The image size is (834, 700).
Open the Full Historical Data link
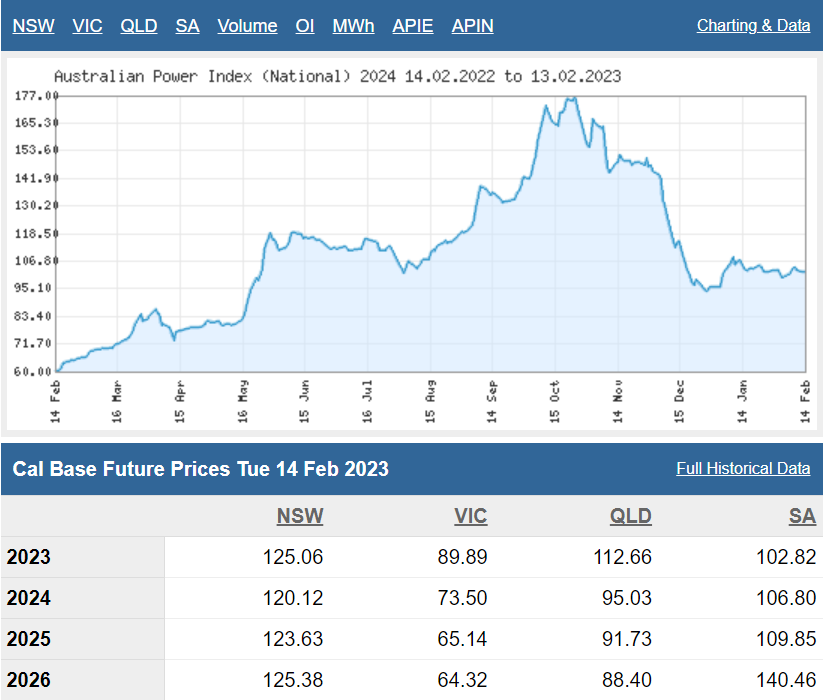tap(743, 469)
